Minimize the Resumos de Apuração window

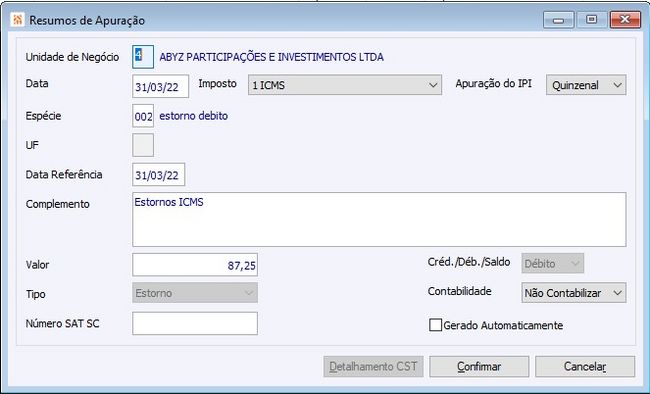[x=558, y=20]
